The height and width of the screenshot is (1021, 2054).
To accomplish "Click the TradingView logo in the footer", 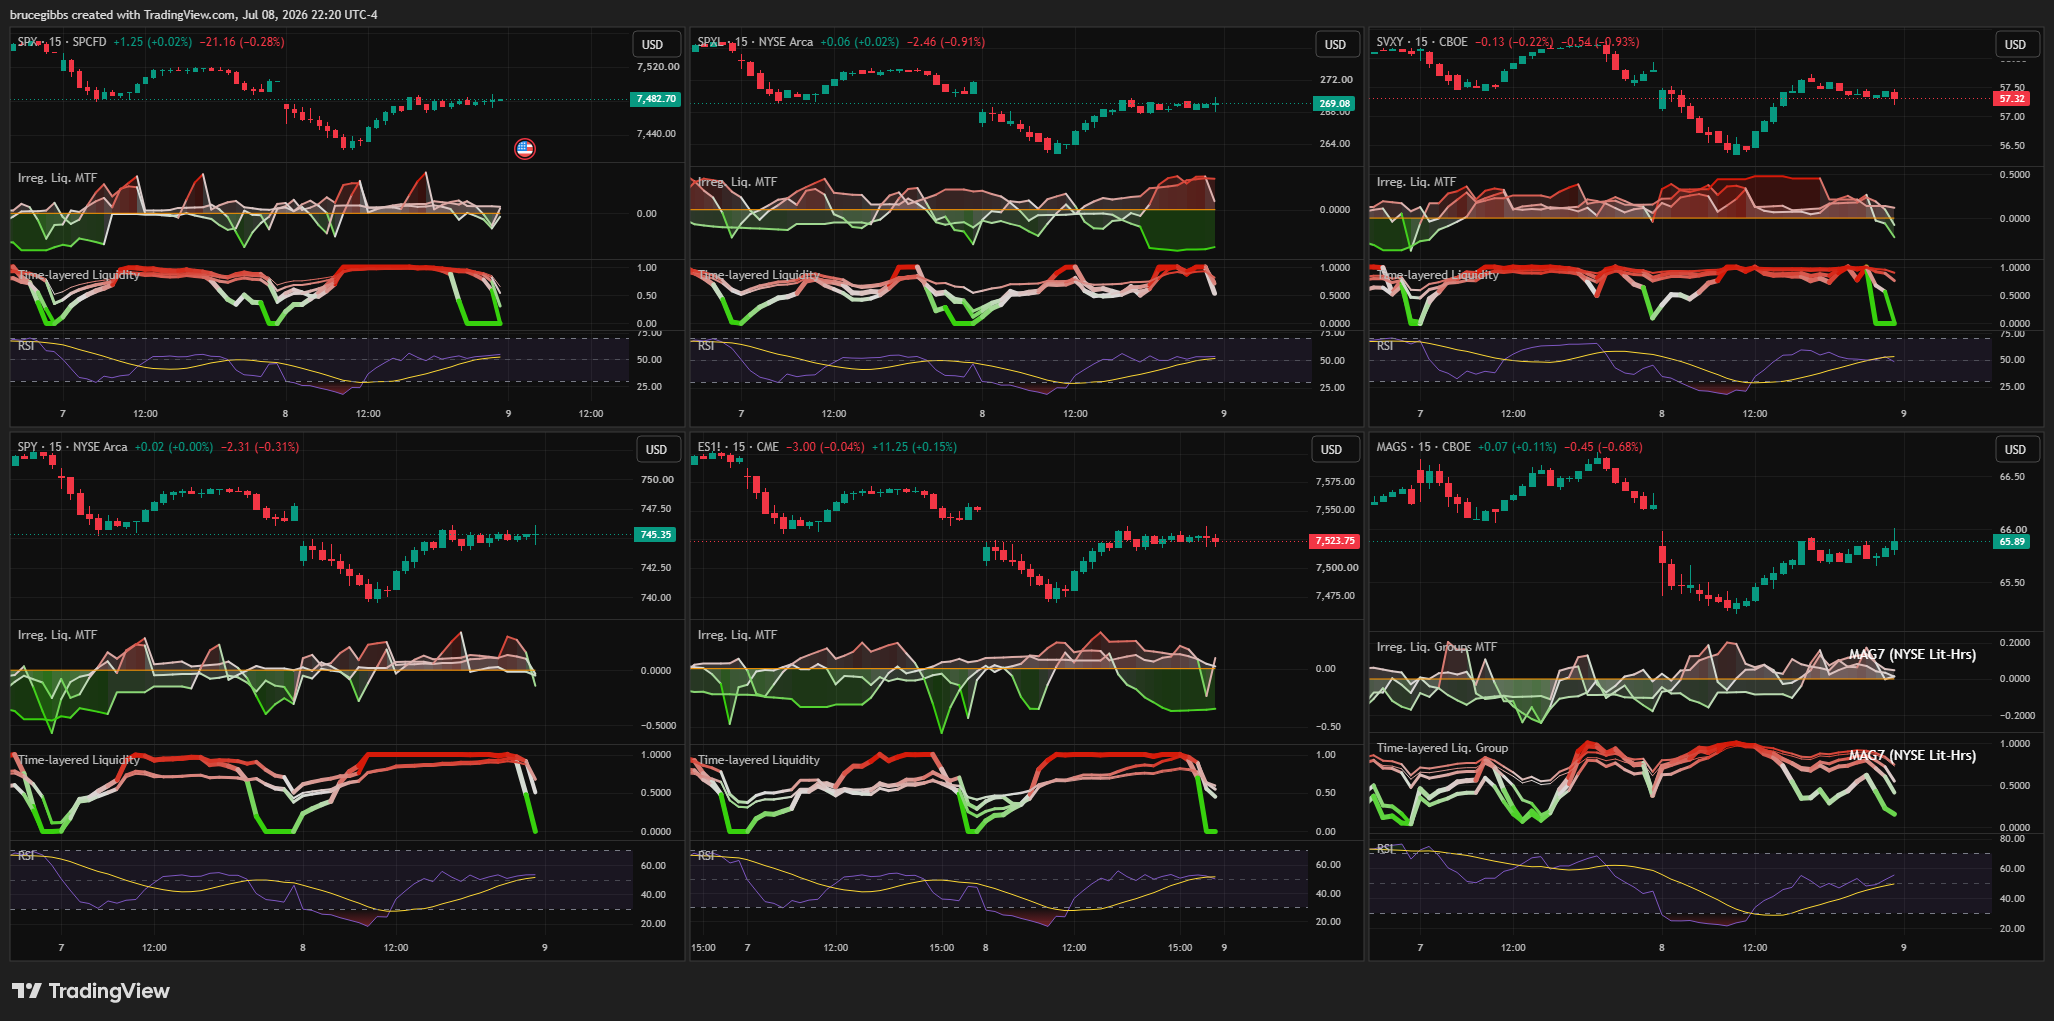I will coord(91,991).
